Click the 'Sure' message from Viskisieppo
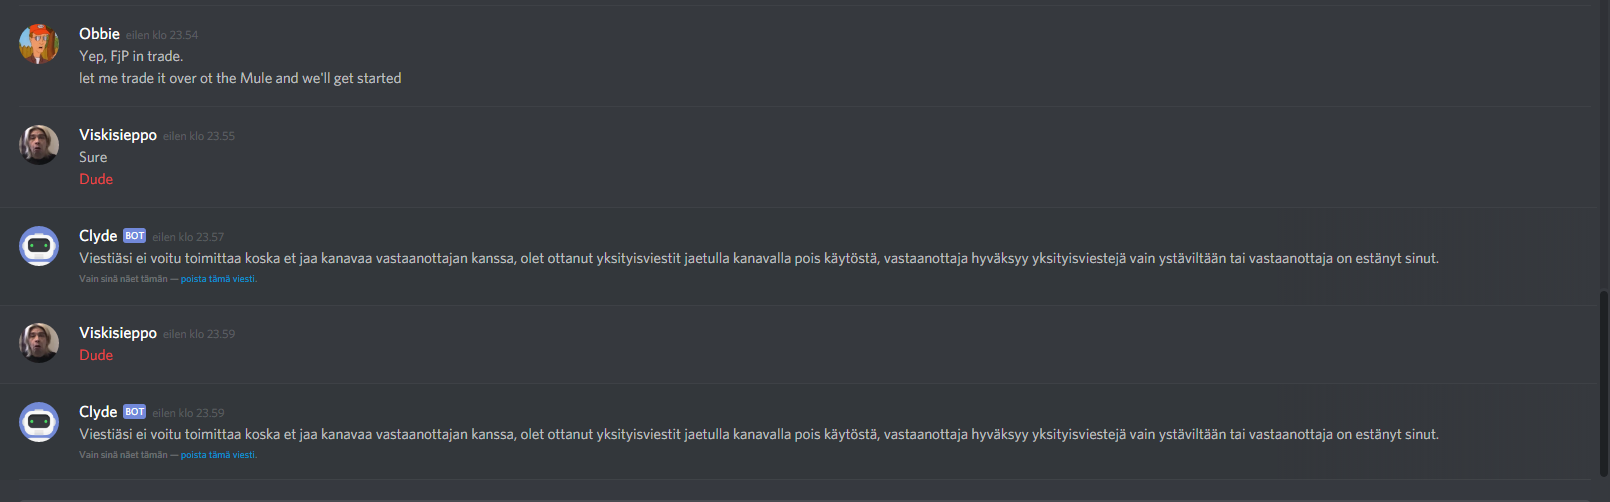 93,157
